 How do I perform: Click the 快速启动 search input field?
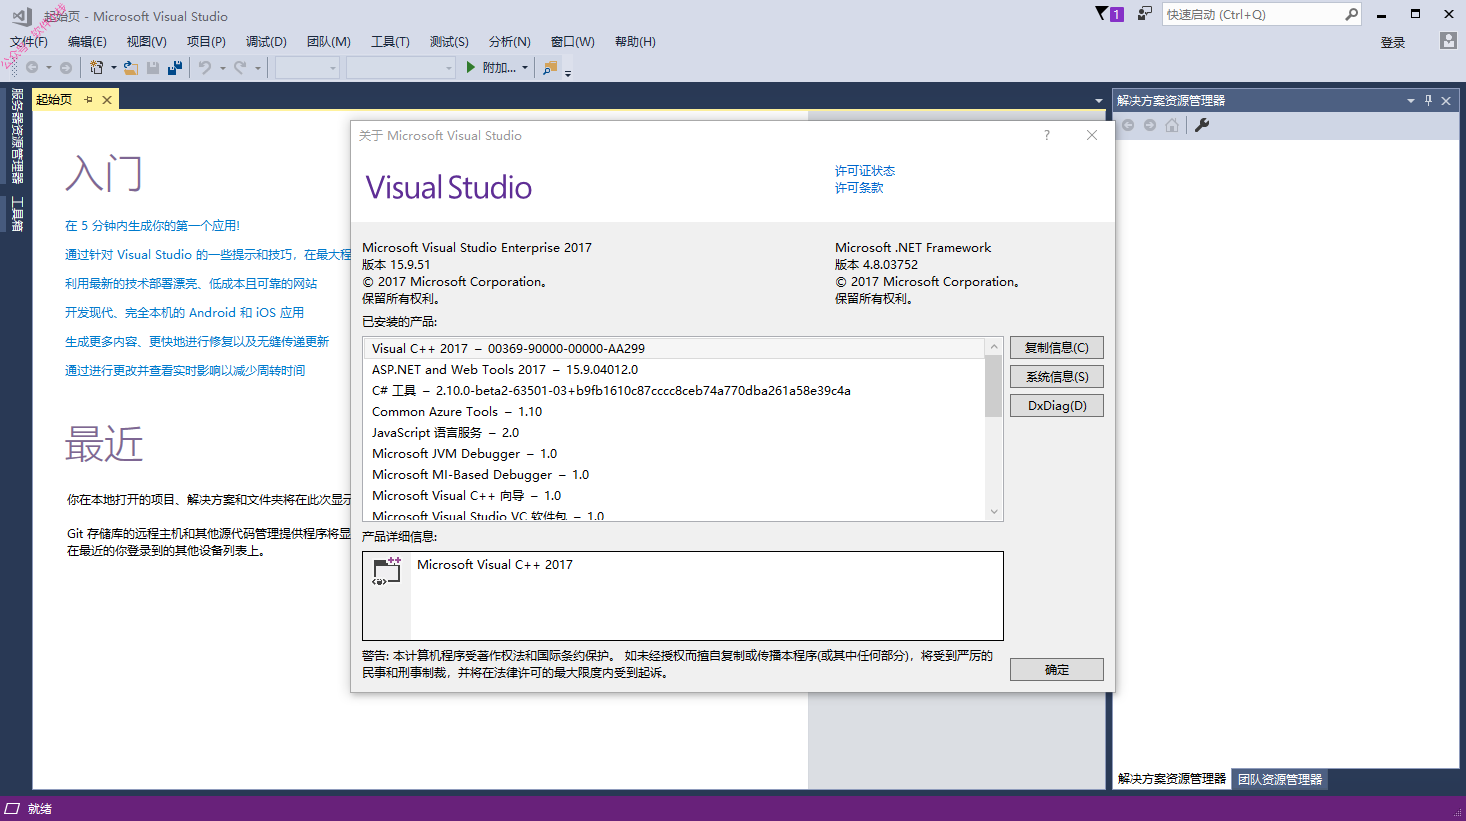coord(1253,14)
